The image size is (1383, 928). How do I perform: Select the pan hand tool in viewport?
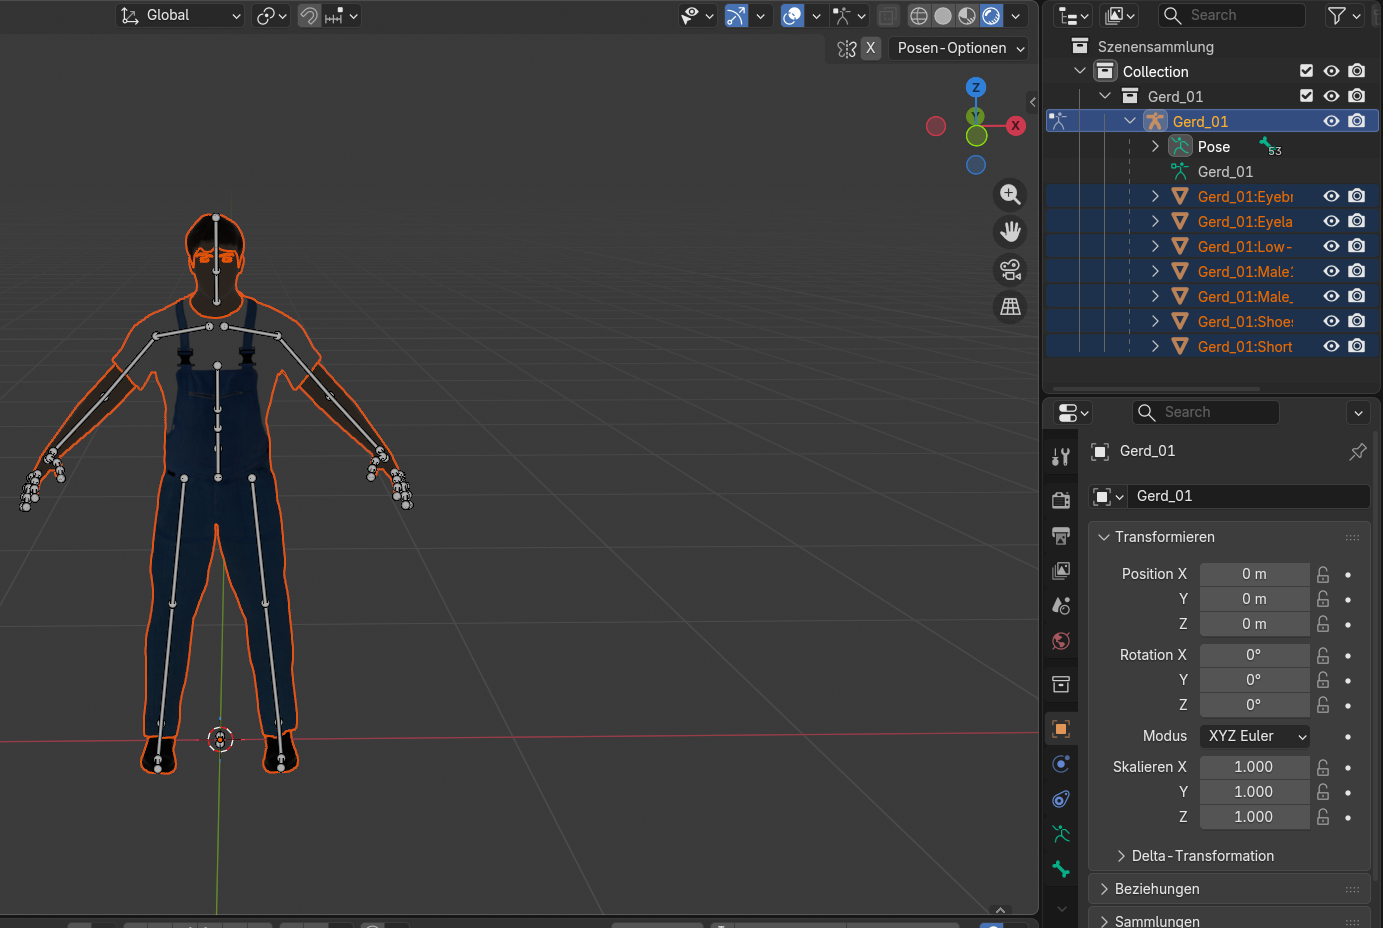(1010, 232)
